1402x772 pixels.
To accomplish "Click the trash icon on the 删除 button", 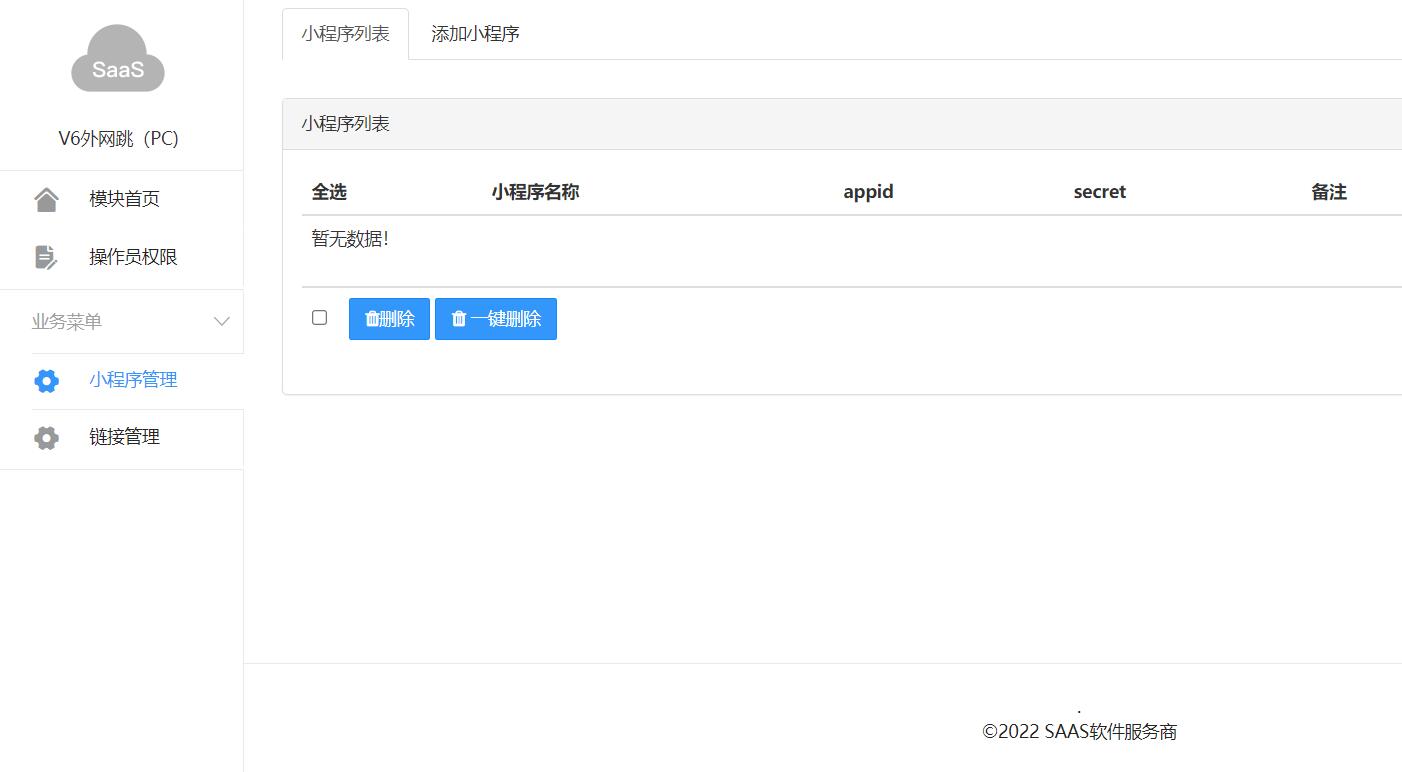I will pos(372,319).
